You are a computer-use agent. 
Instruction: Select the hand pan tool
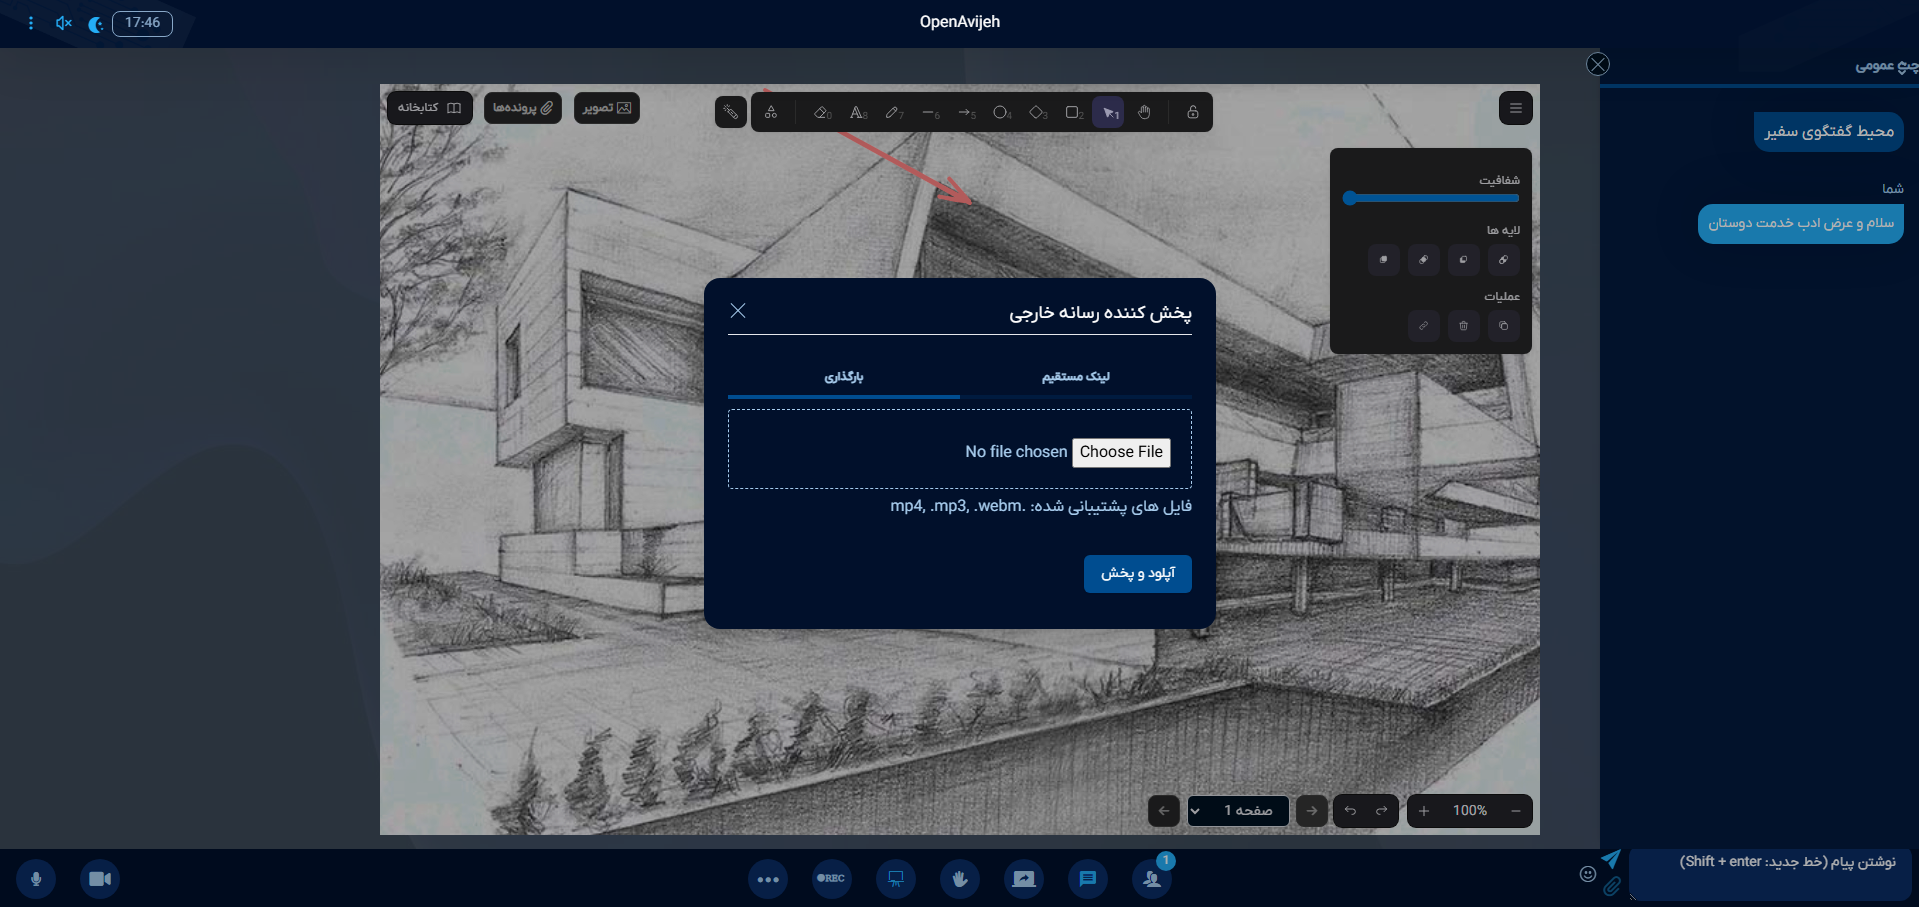coord(1144,113)
